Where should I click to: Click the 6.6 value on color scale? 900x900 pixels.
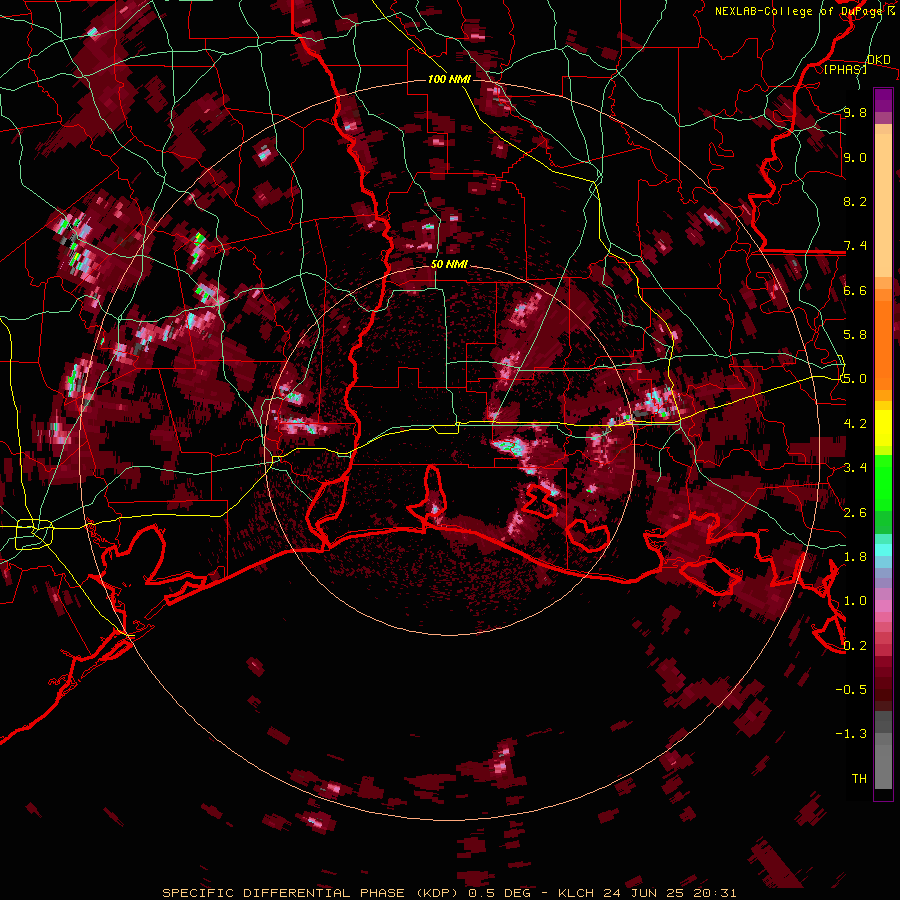click(x=855, y=290)
